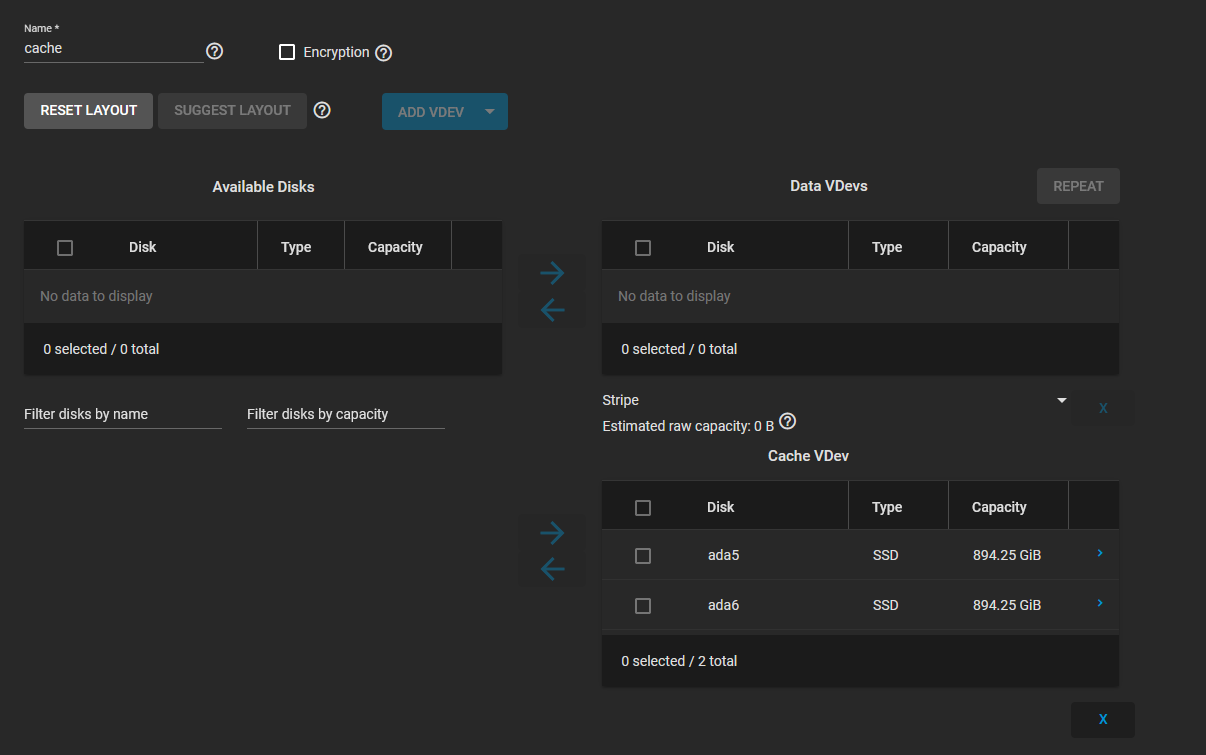Viewport: 1206px width, 755px height.
Task: Click help icon for Estimated raw capacity
Action: click(788, 421)
